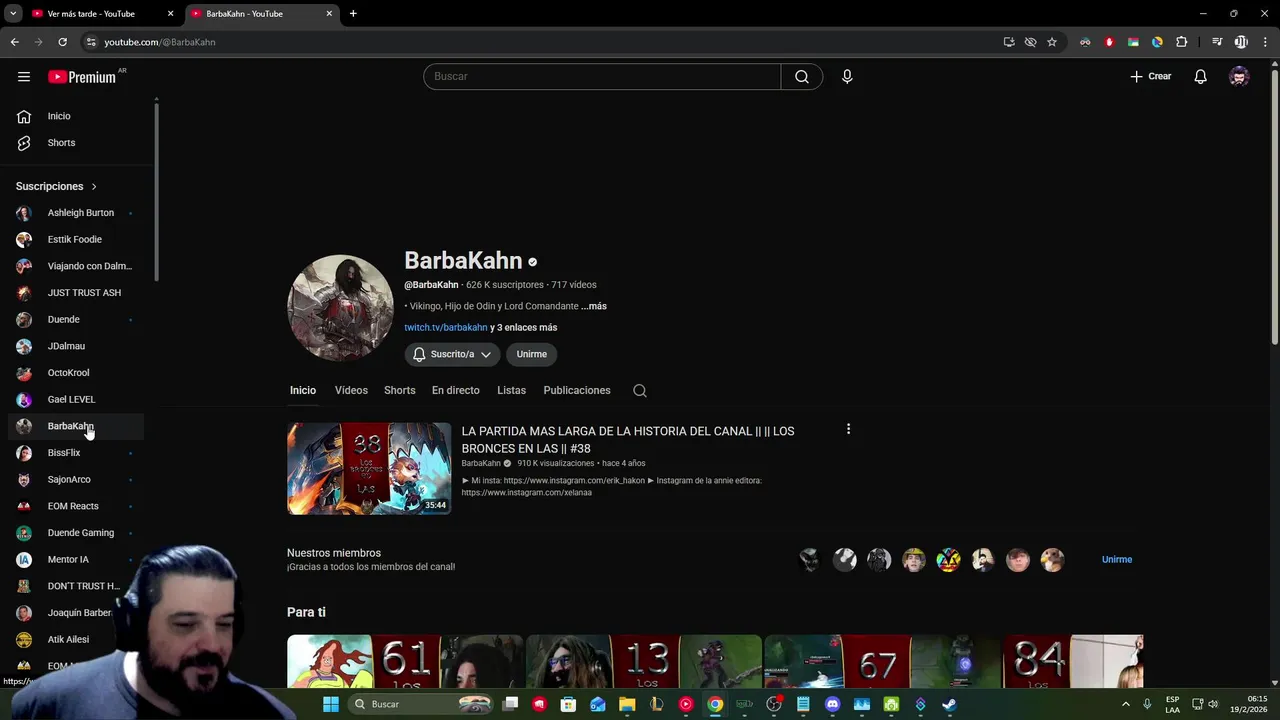This screenshot has width=1280, height=720.
Task: Switch to the Listas tab
Action: pos(511,391)
